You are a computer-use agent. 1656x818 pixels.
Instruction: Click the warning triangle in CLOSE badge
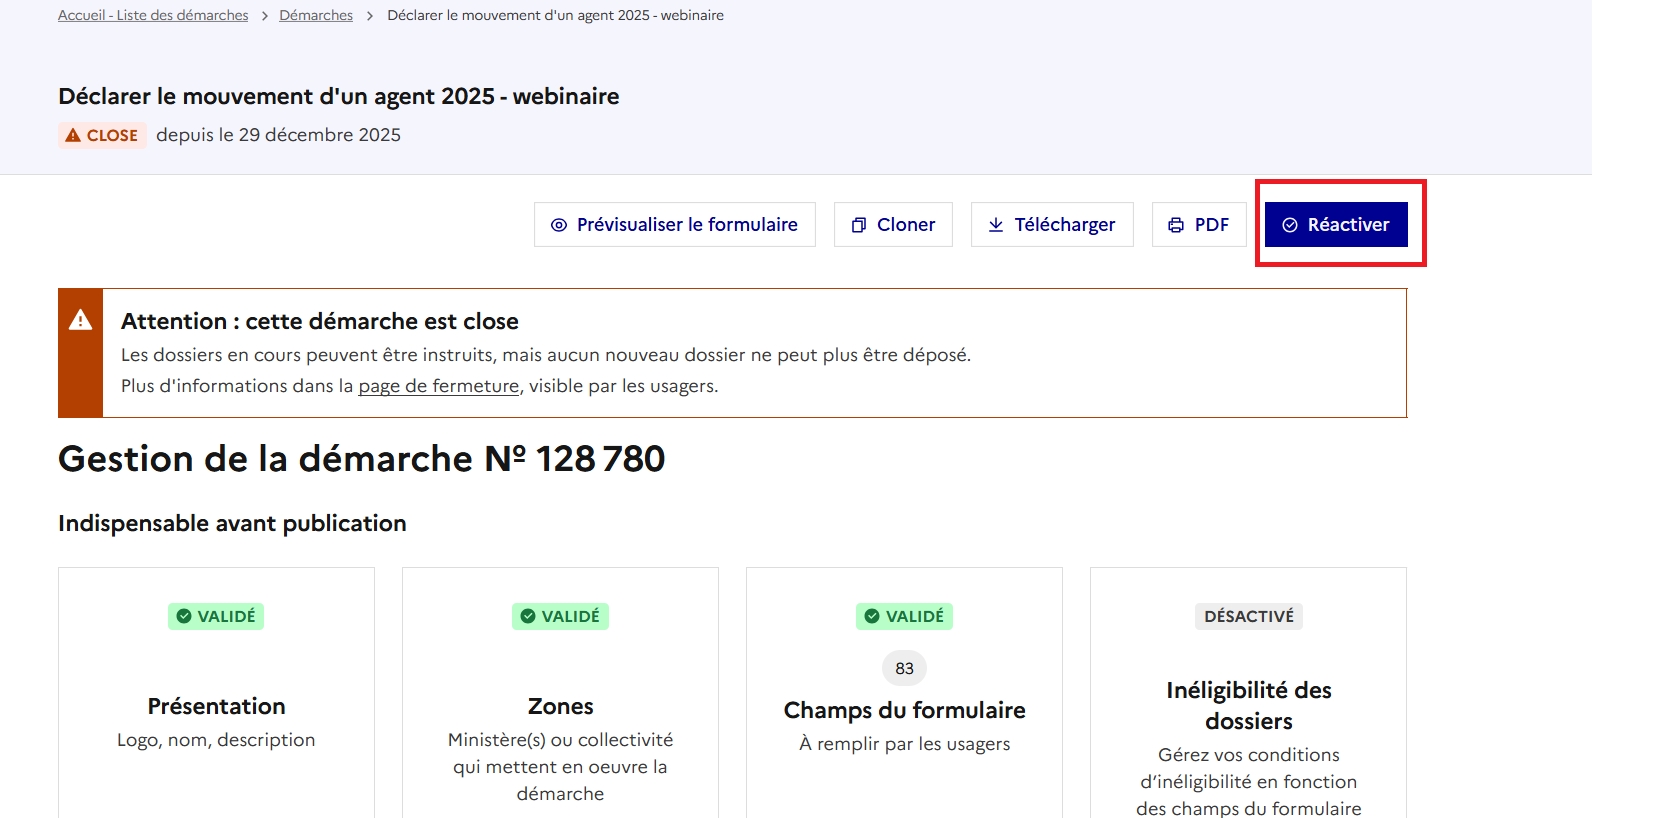[73, 135]
